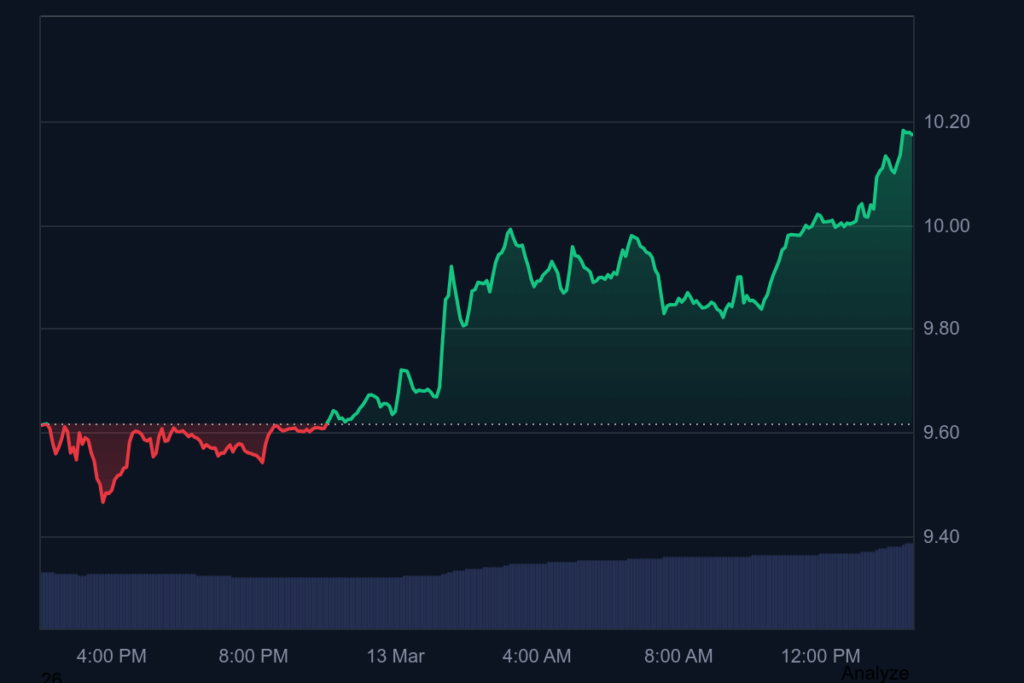Click the green peak just below 10.00 line
Viewport: 1024px width, 683px height.
[x=511, y=229]
